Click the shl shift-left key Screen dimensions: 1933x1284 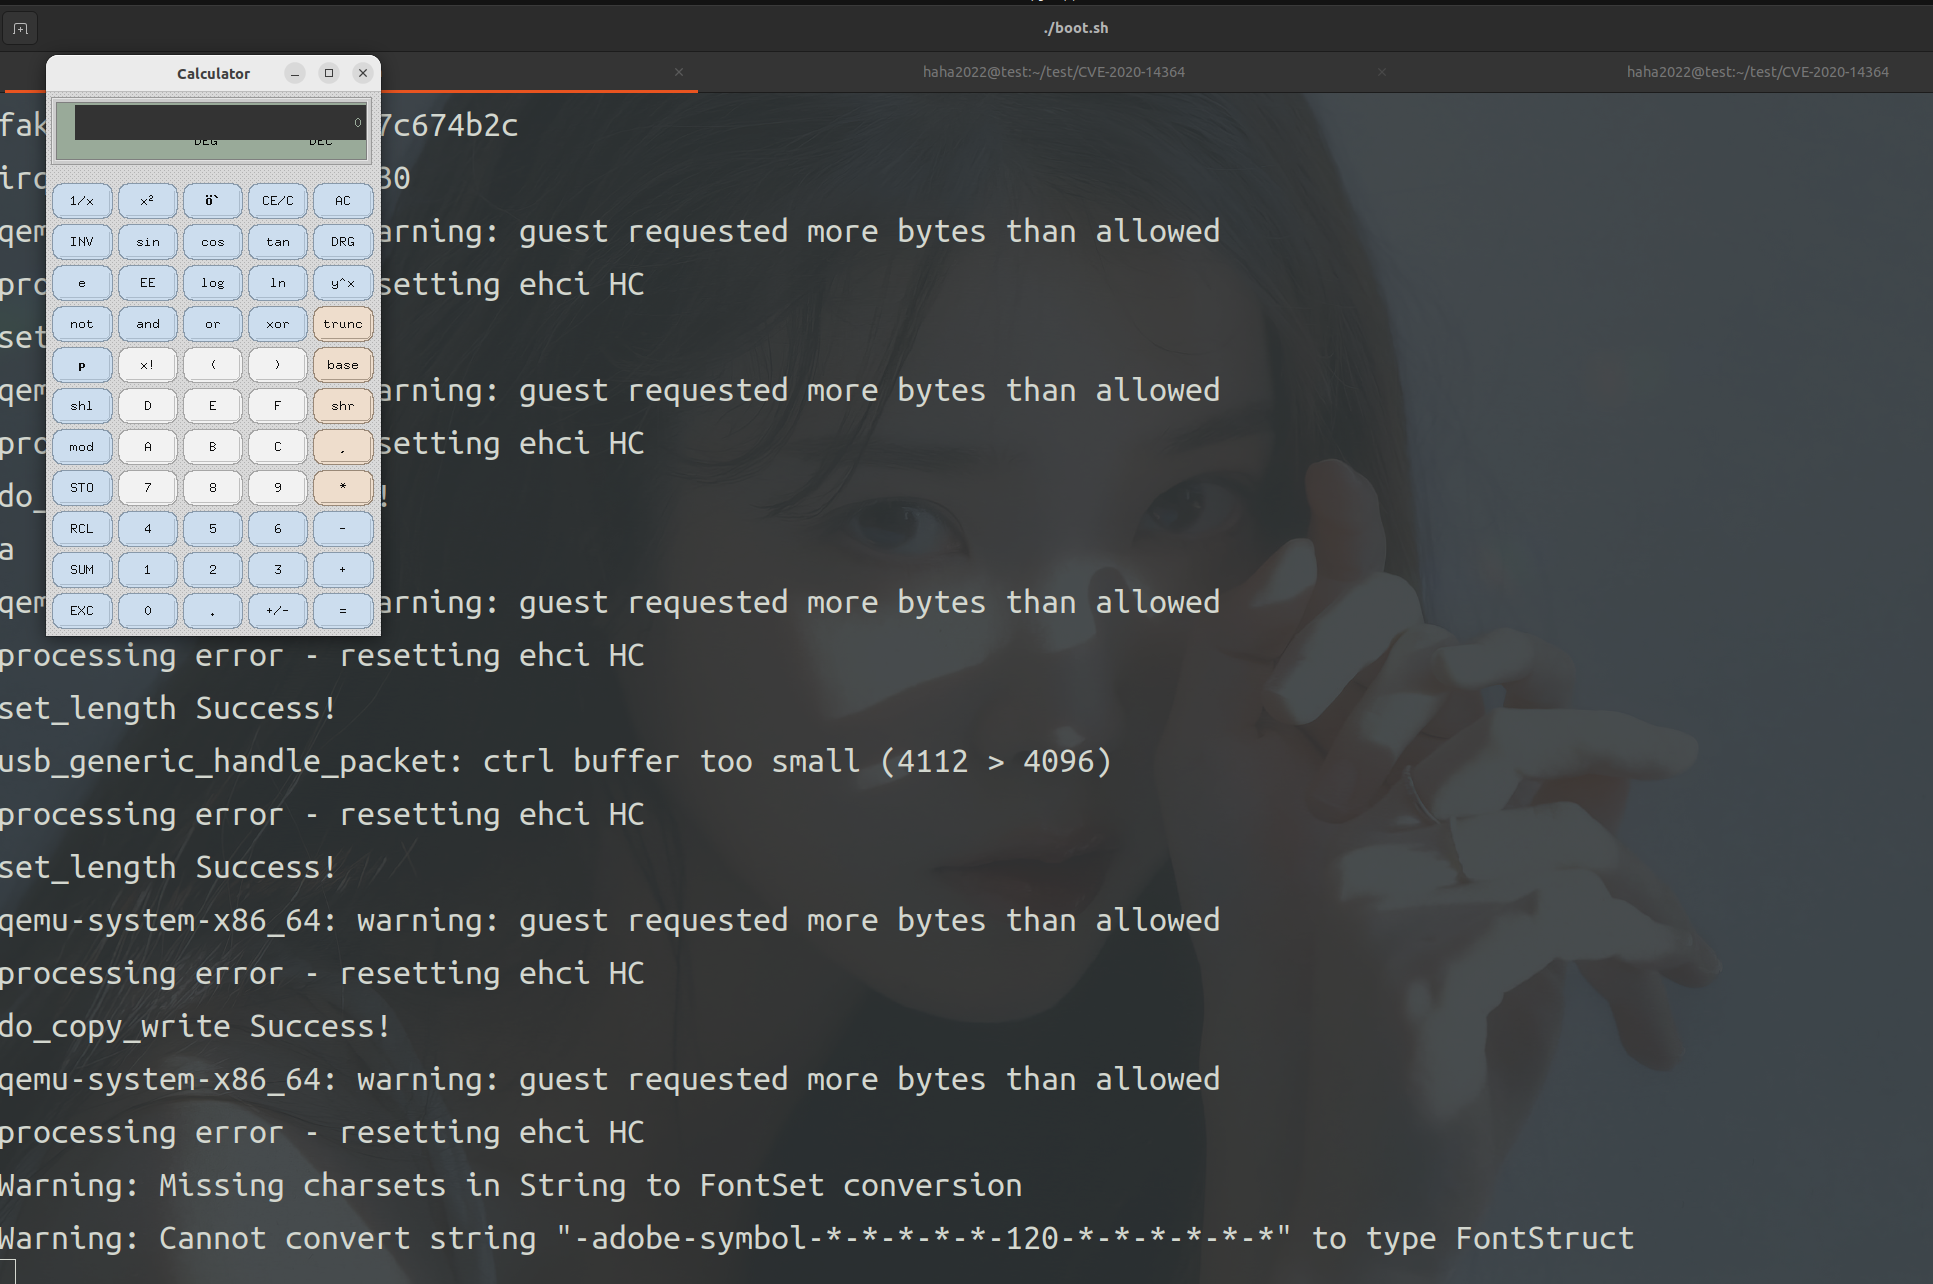(82, 406)
